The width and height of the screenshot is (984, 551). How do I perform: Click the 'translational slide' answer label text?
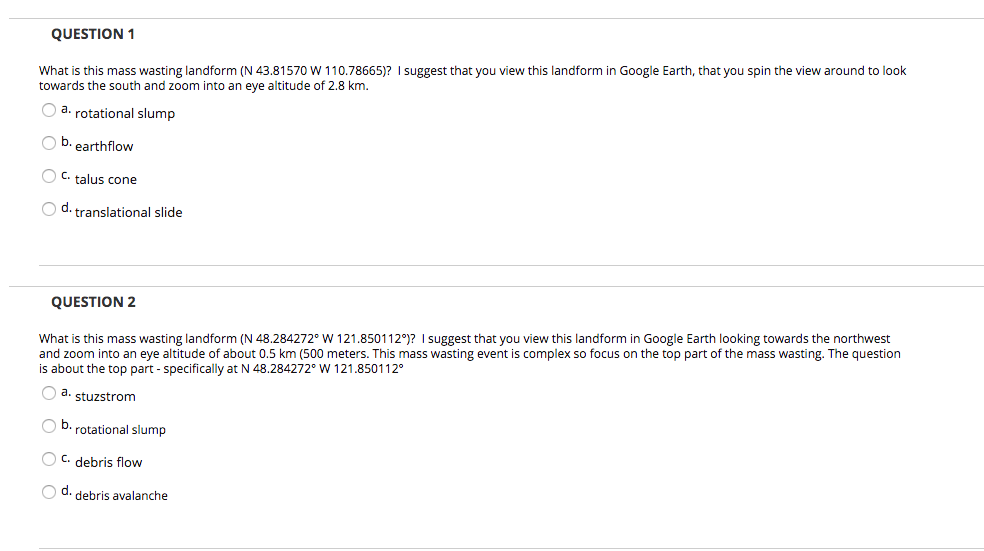[129, 212]
